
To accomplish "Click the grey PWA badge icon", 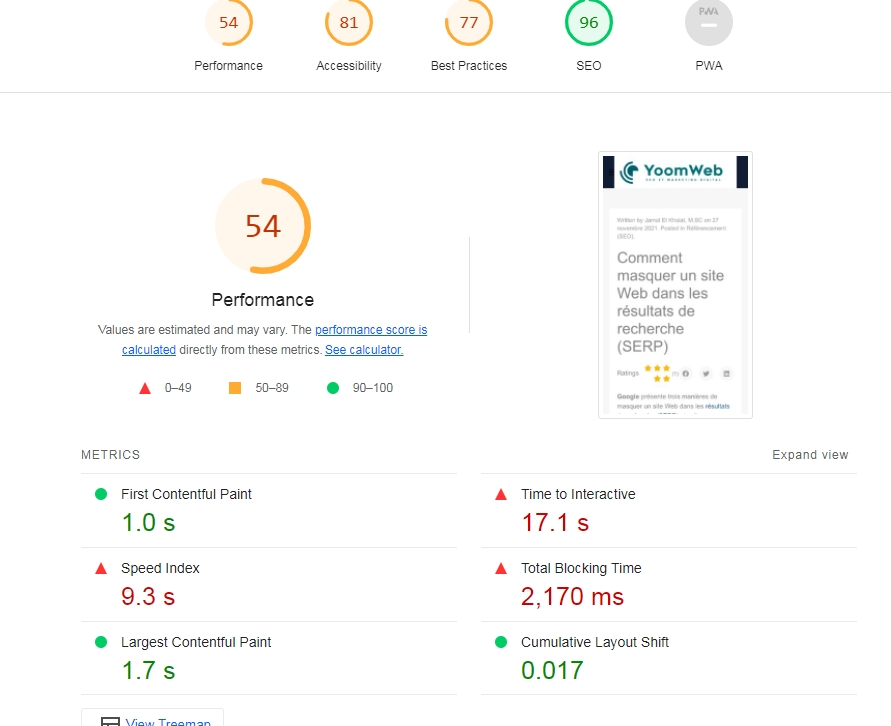I will (x=709, y=23).
